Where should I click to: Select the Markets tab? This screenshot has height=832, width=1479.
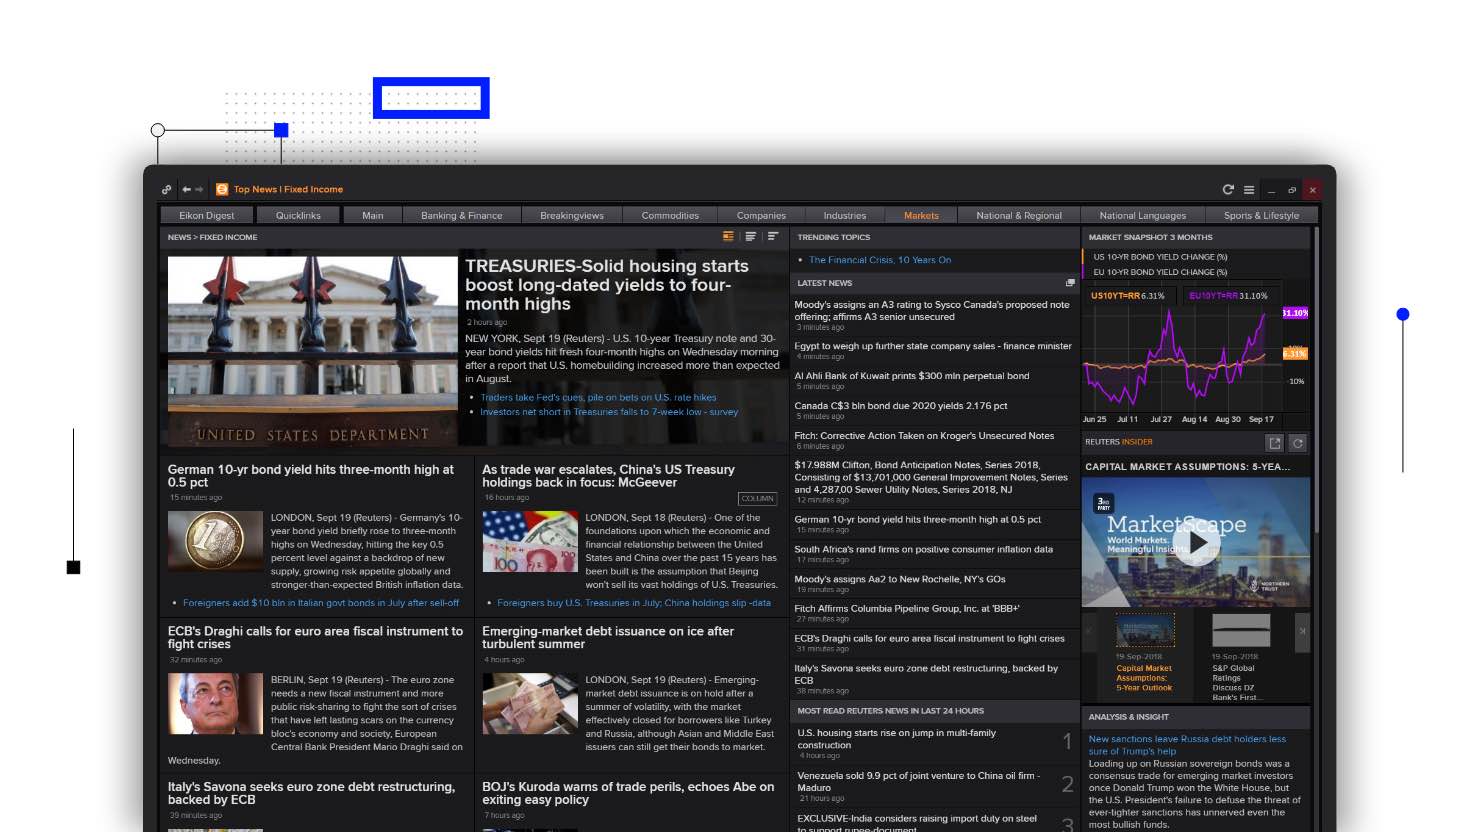(921, 215)
